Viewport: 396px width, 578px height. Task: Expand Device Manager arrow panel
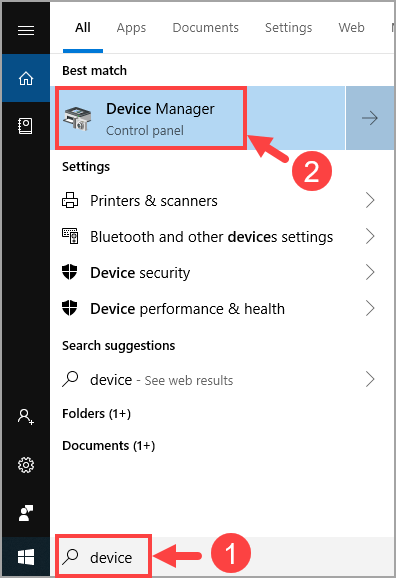tap(370, 118)
